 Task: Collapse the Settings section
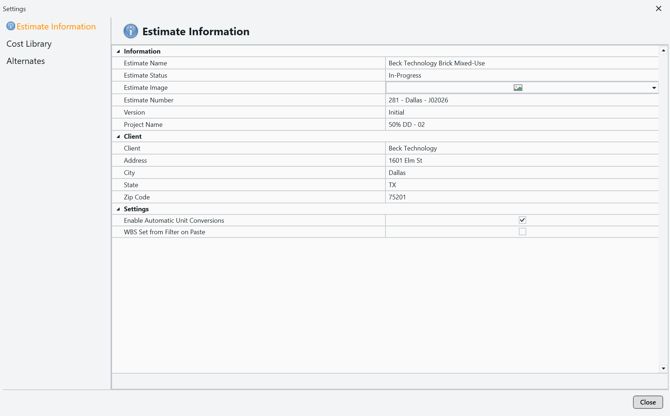tap(118, 209)
